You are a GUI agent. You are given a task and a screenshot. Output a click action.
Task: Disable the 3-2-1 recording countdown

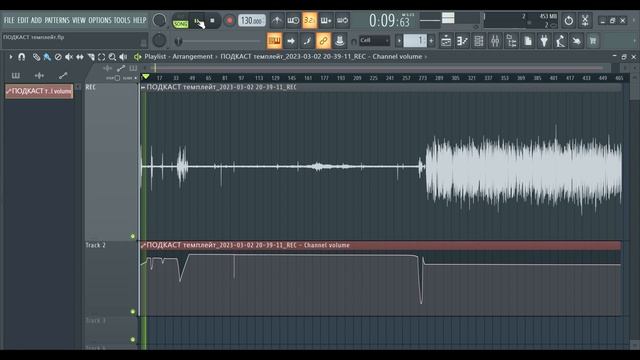tap(309, 20)
